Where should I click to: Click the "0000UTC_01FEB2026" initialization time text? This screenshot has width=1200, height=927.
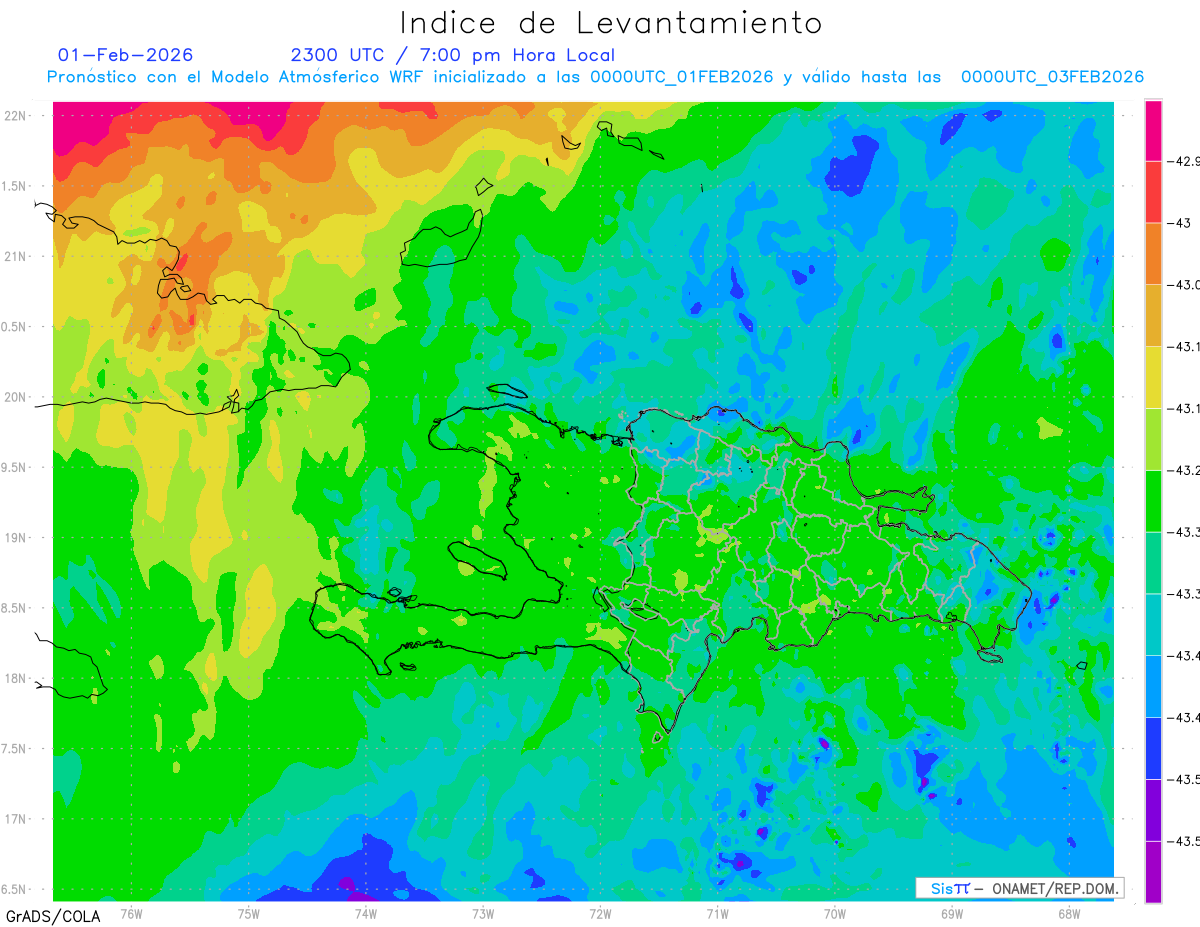682,77
